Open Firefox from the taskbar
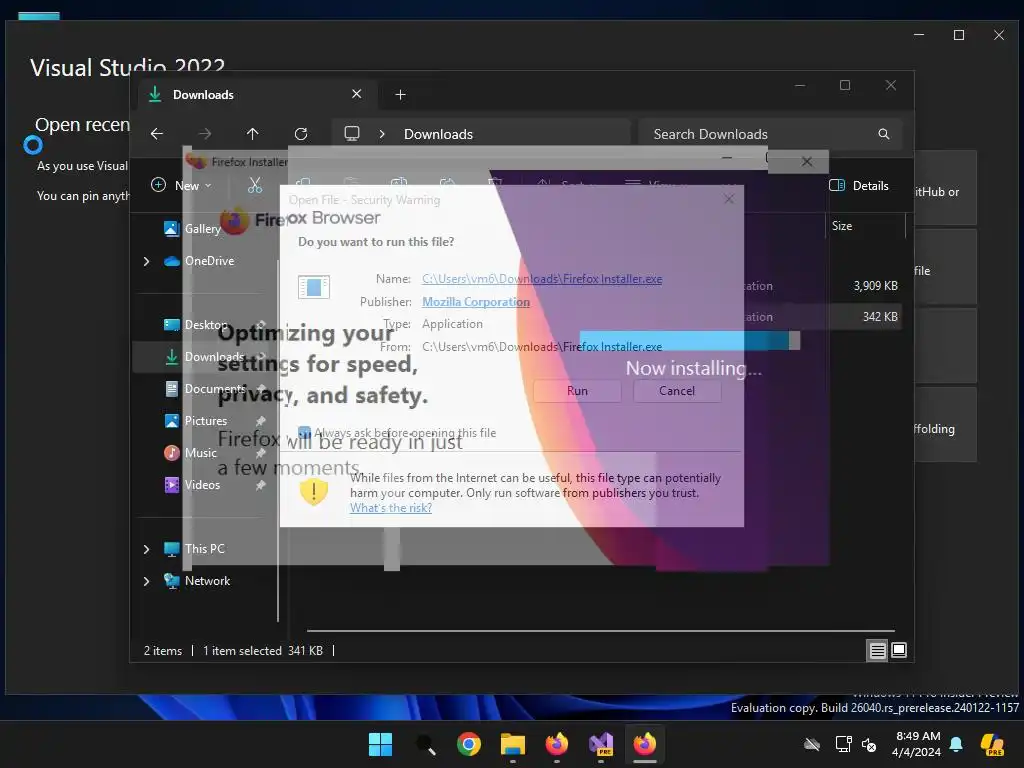This screenshot has height=768, width=1024. point(556,744)
